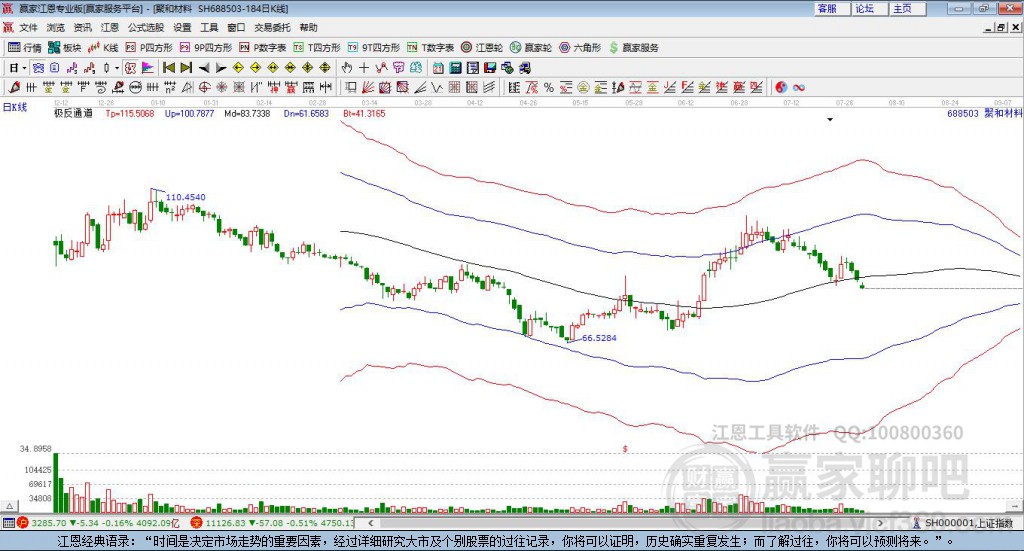Screen dimensions: 1024x551
Task: Click the Dn=61.6583 value
Action: [306, 114]
